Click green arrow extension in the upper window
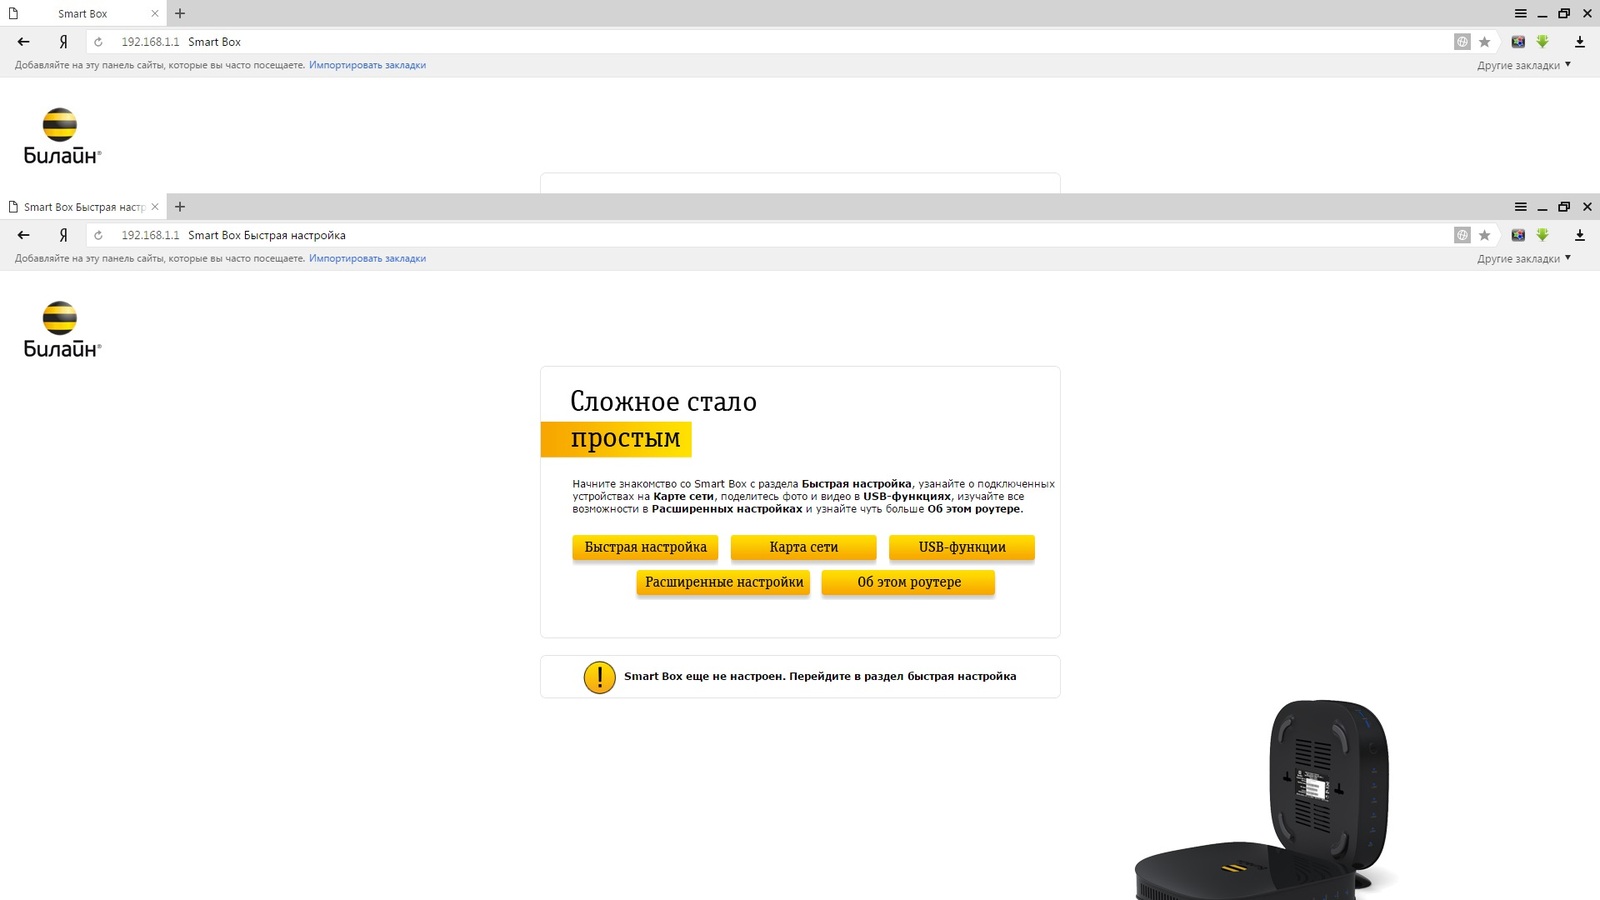Screen dimensions: 1600x900 pos(1542,42)
